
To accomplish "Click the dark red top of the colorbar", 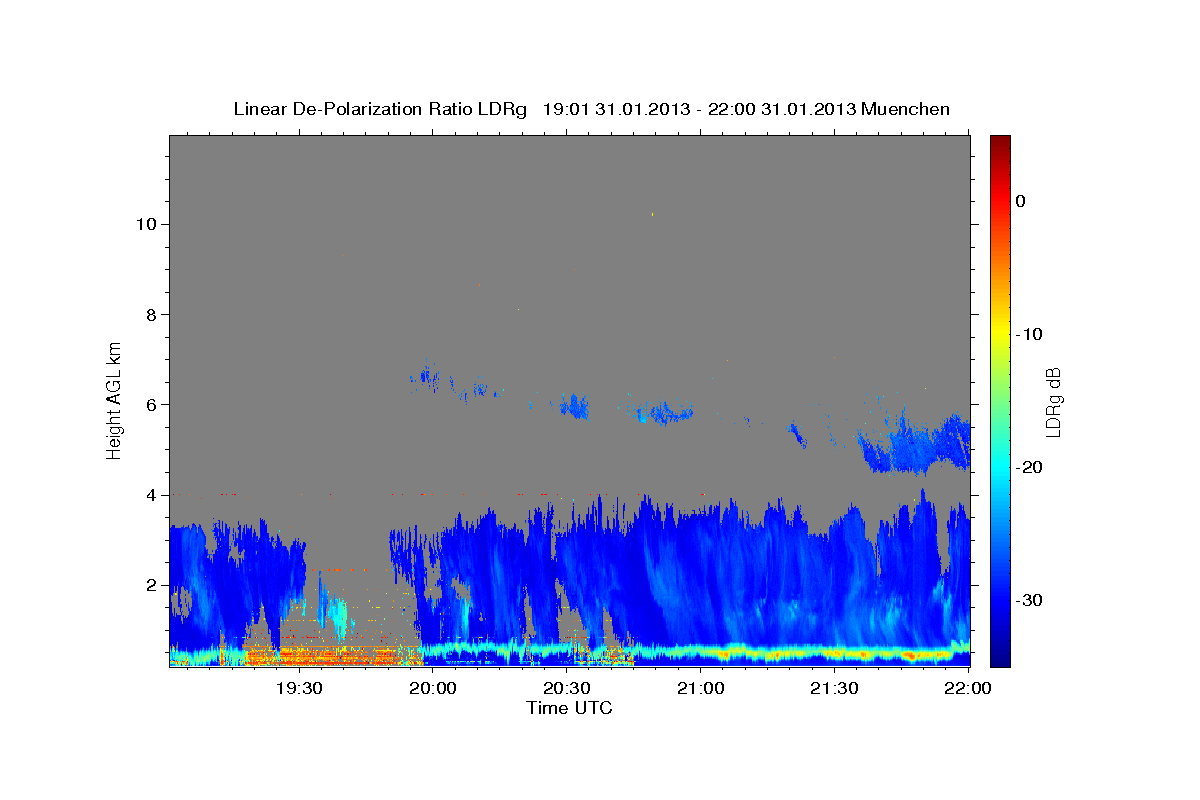I will tap(1000, 142).
